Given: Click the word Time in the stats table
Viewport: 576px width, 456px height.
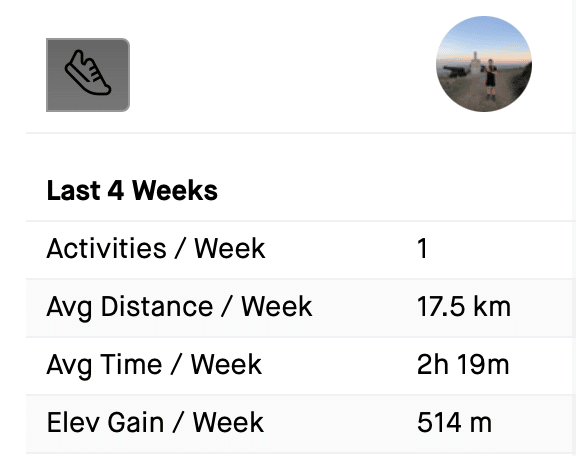Looking at the screenshot, I should (131, 365).
